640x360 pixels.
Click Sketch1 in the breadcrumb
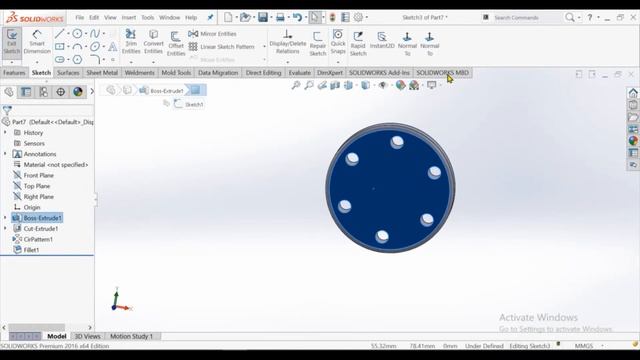pyautogui.click(x=189, y=104)
